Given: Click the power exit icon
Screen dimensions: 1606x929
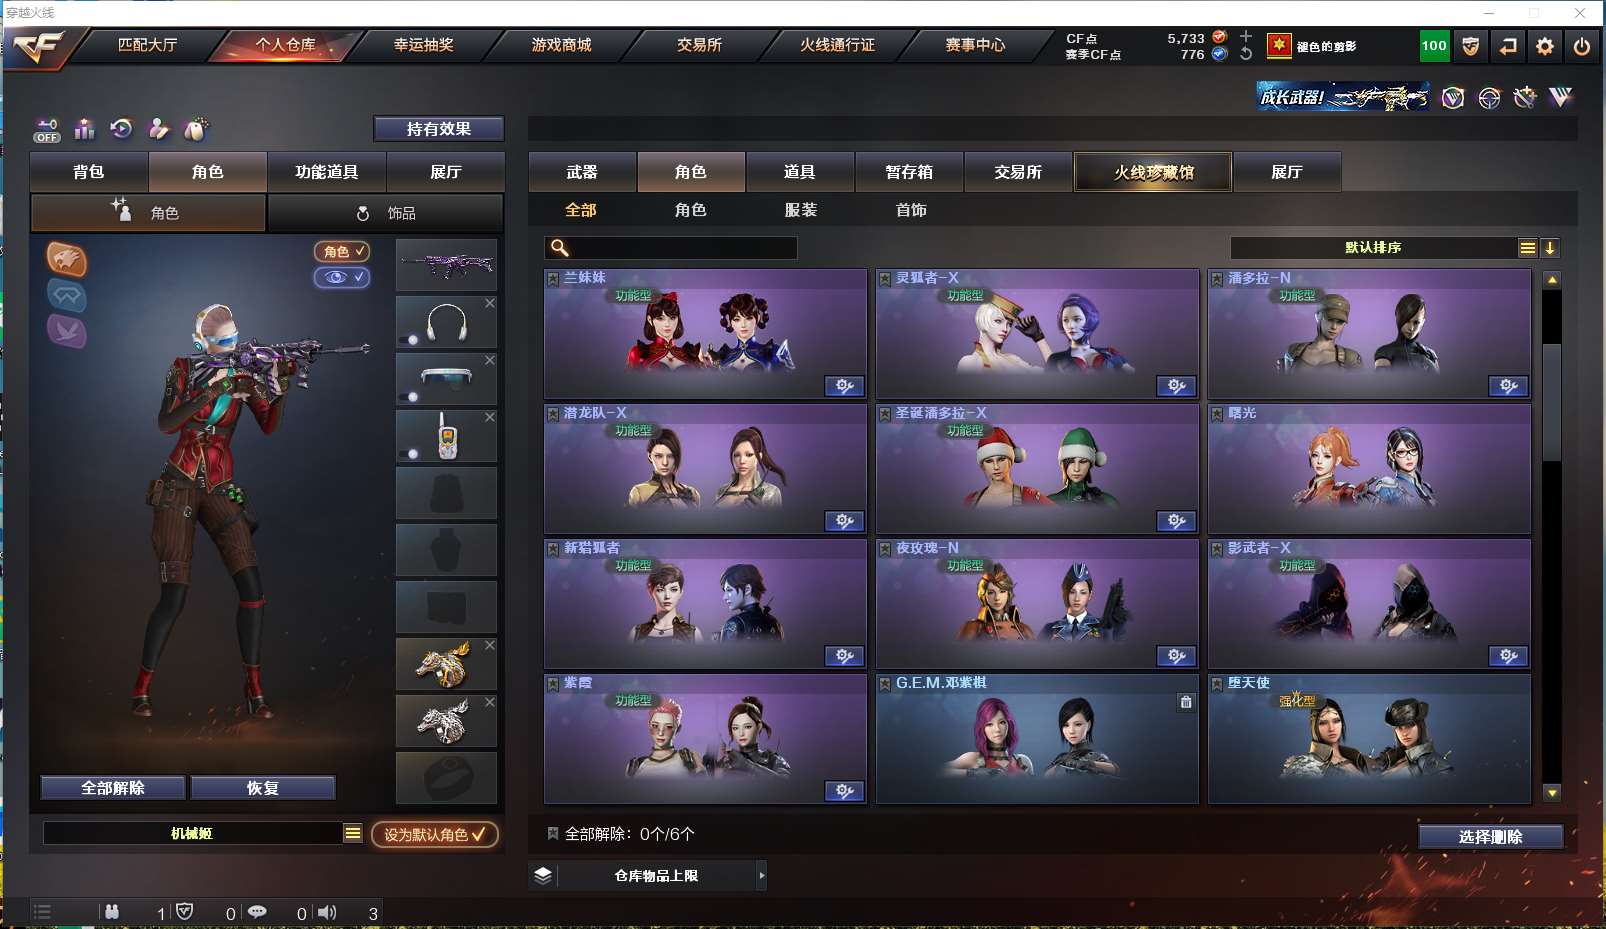Looking at the screenshot, I should [x=1582, y=46].
